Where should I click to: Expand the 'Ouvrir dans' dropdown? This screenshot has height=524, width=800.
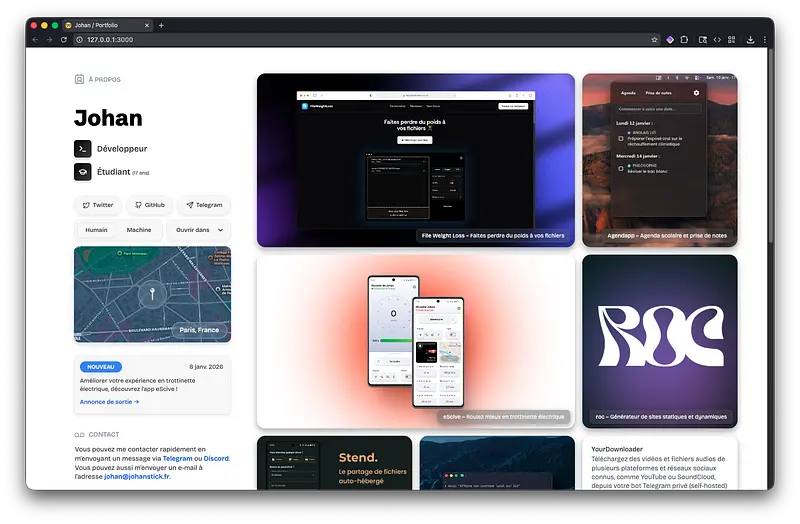(199, 230)
